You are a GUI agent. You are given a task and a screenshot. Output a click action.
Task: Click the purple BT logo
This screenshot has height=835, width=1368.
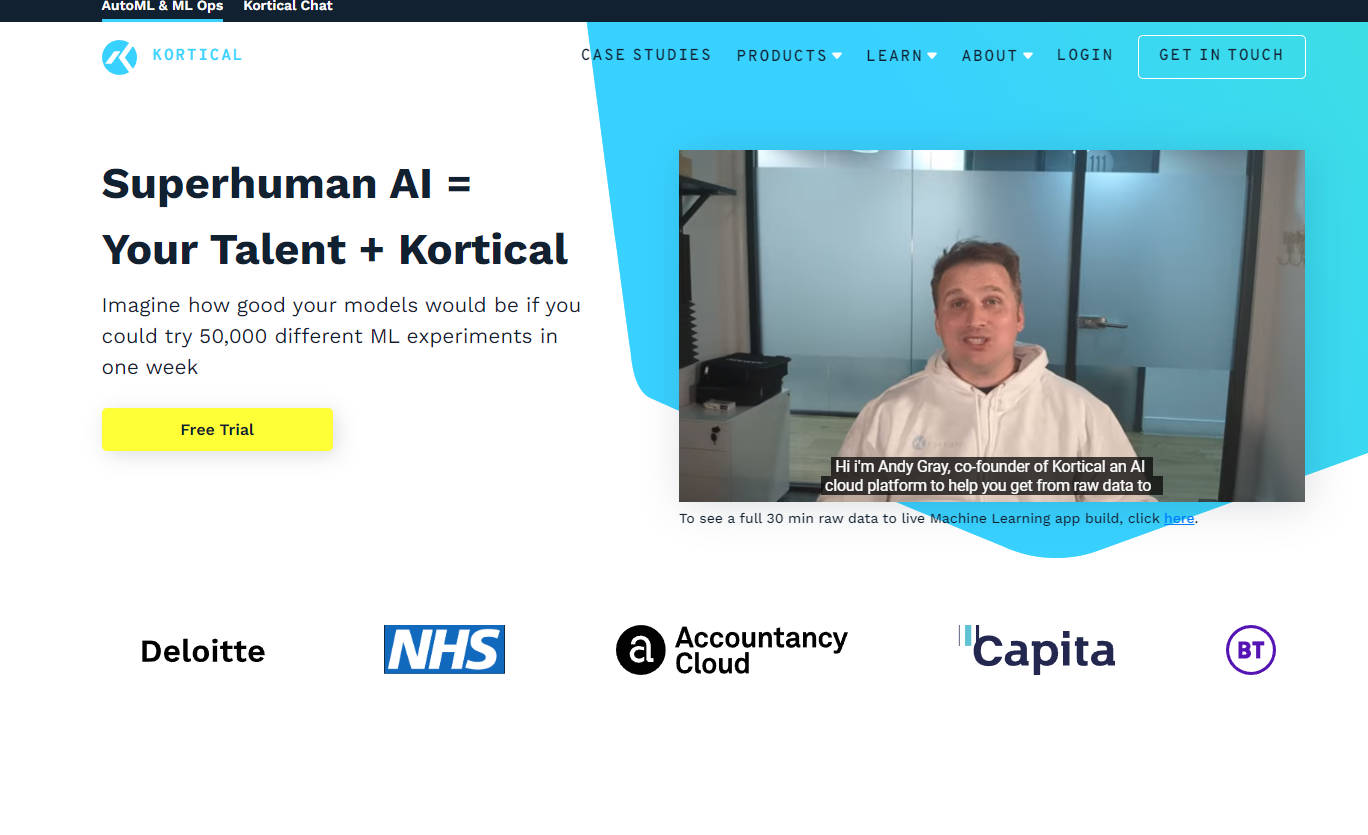[1251, 650]
